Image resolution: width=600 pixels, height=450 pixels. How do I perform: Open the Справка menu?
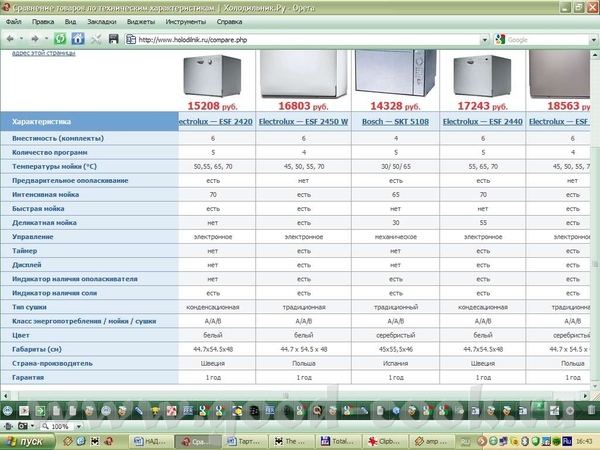coord(229,22)
